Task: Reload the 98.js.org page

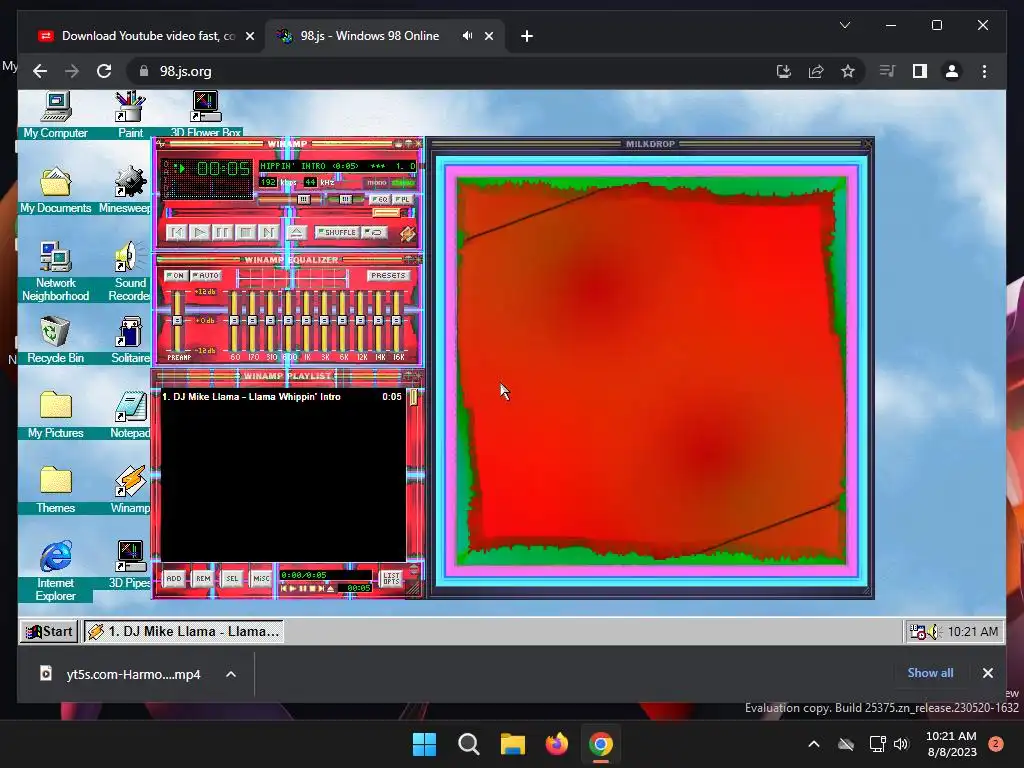Action: click(104, 71)
